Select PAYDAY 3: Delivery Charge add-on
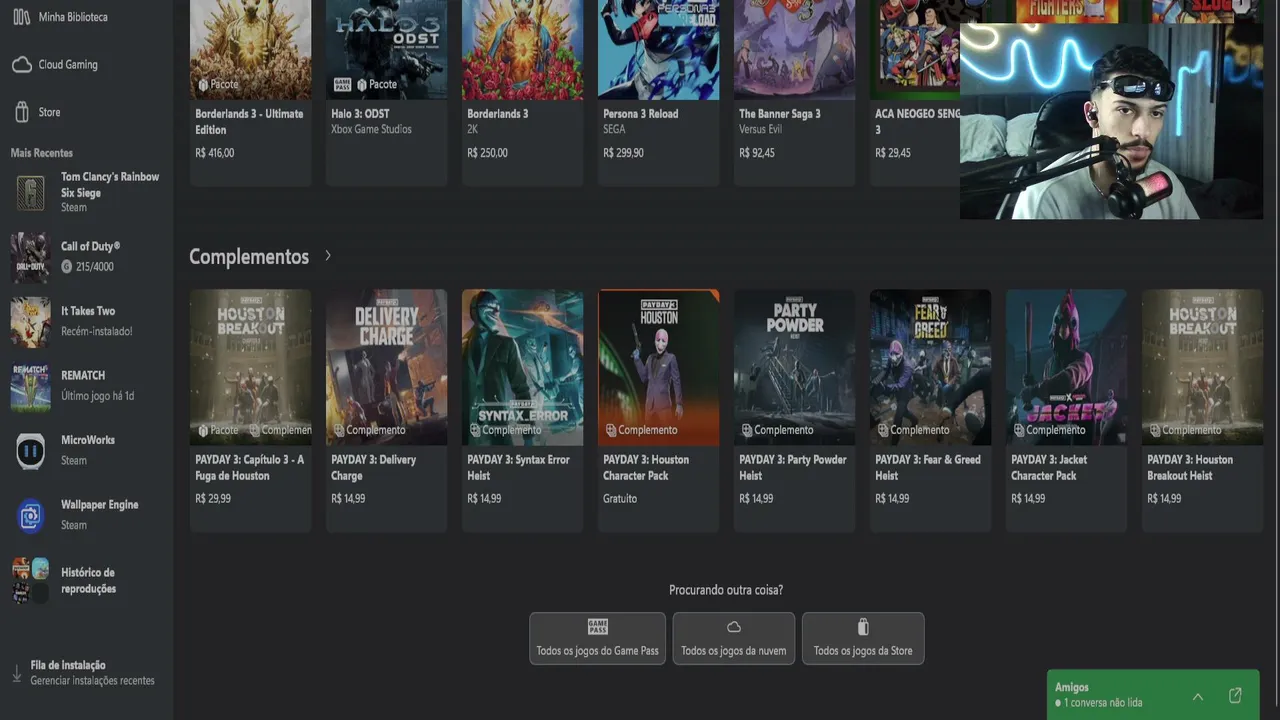 pyautogui.click(x=386, y=410)
